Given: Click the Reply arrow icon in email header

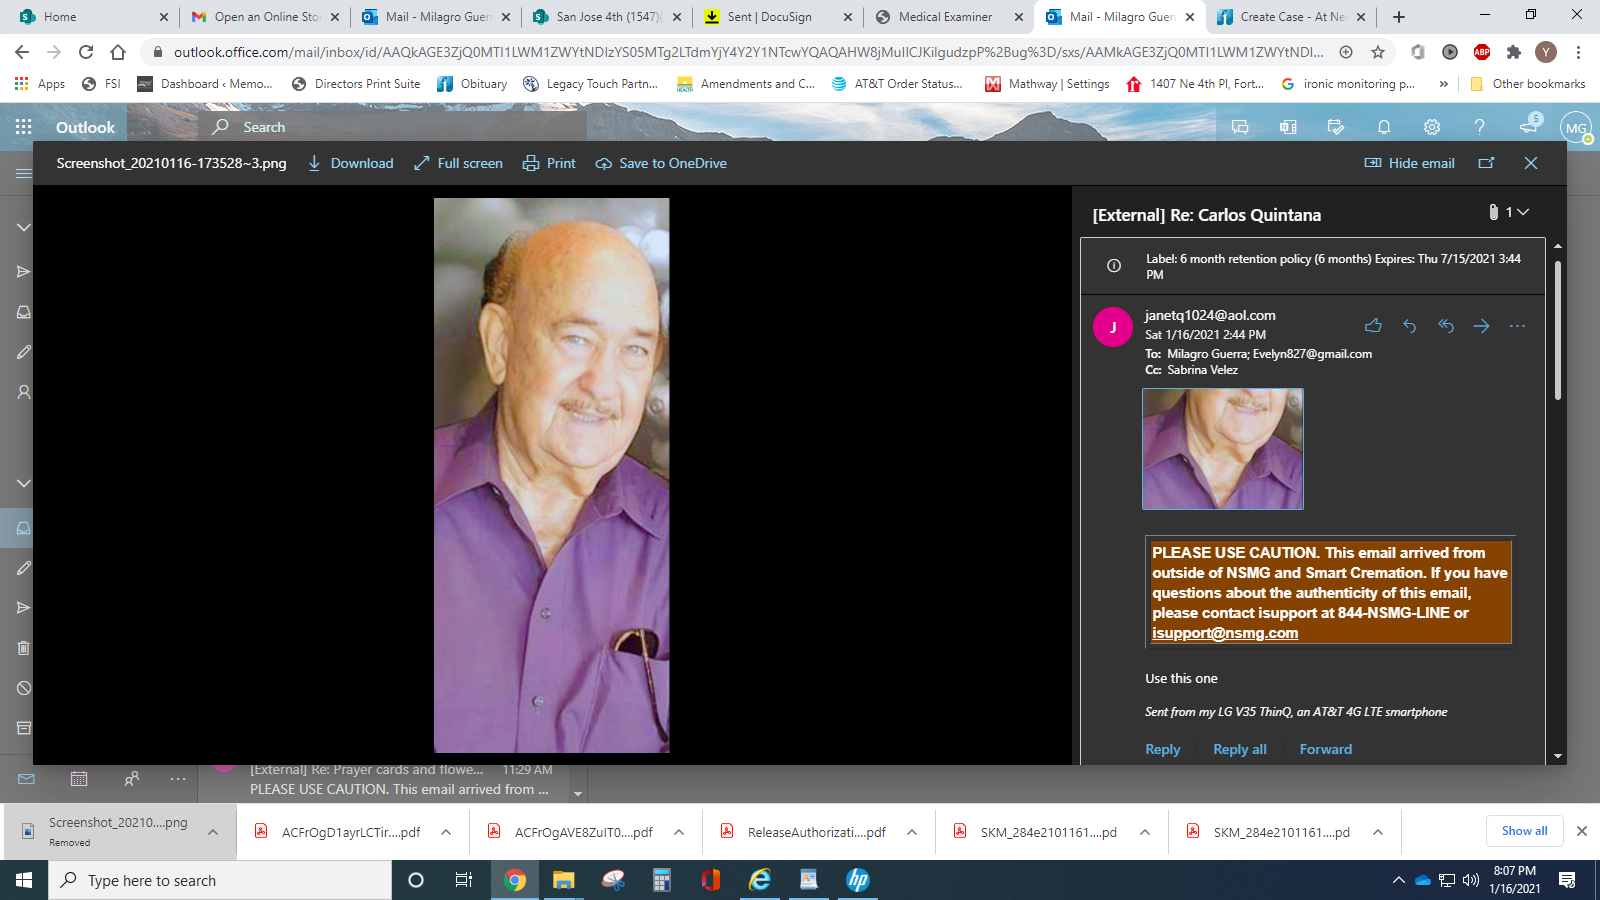Looking at the screenshot, I should click(1409, 326).
